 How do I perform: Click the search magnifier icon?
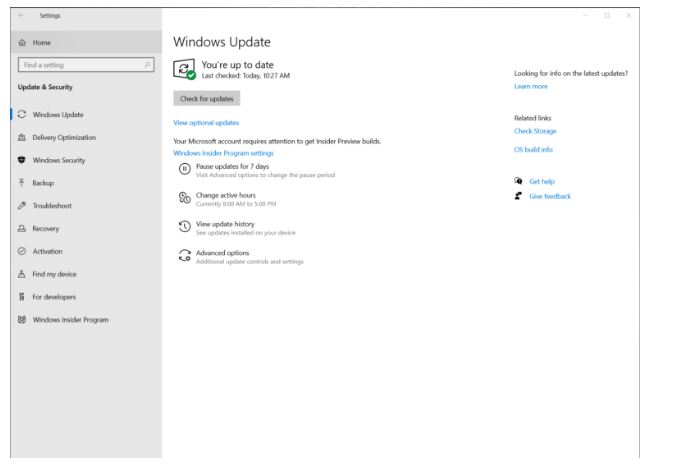pyautogui.click(x=148, y=65)
